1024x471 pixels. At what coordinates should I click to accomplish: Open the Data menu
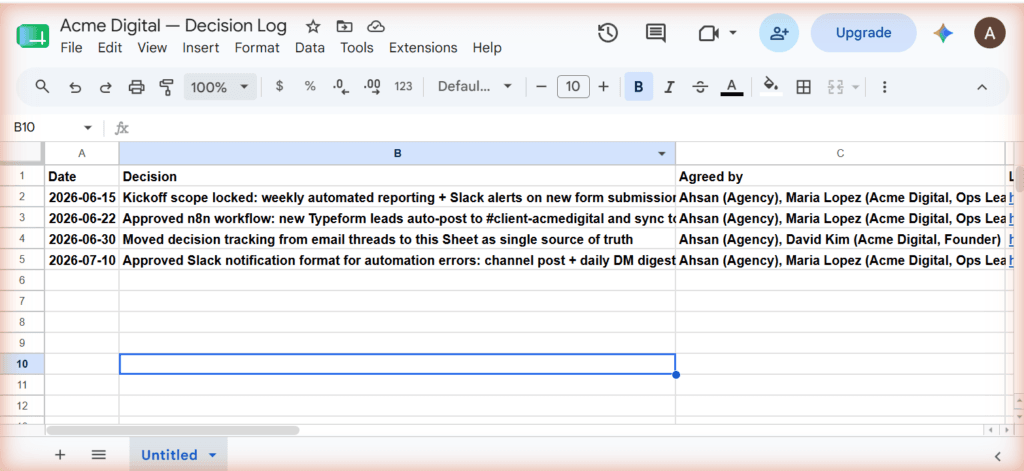pyautogui.click(x=310, y=48)
